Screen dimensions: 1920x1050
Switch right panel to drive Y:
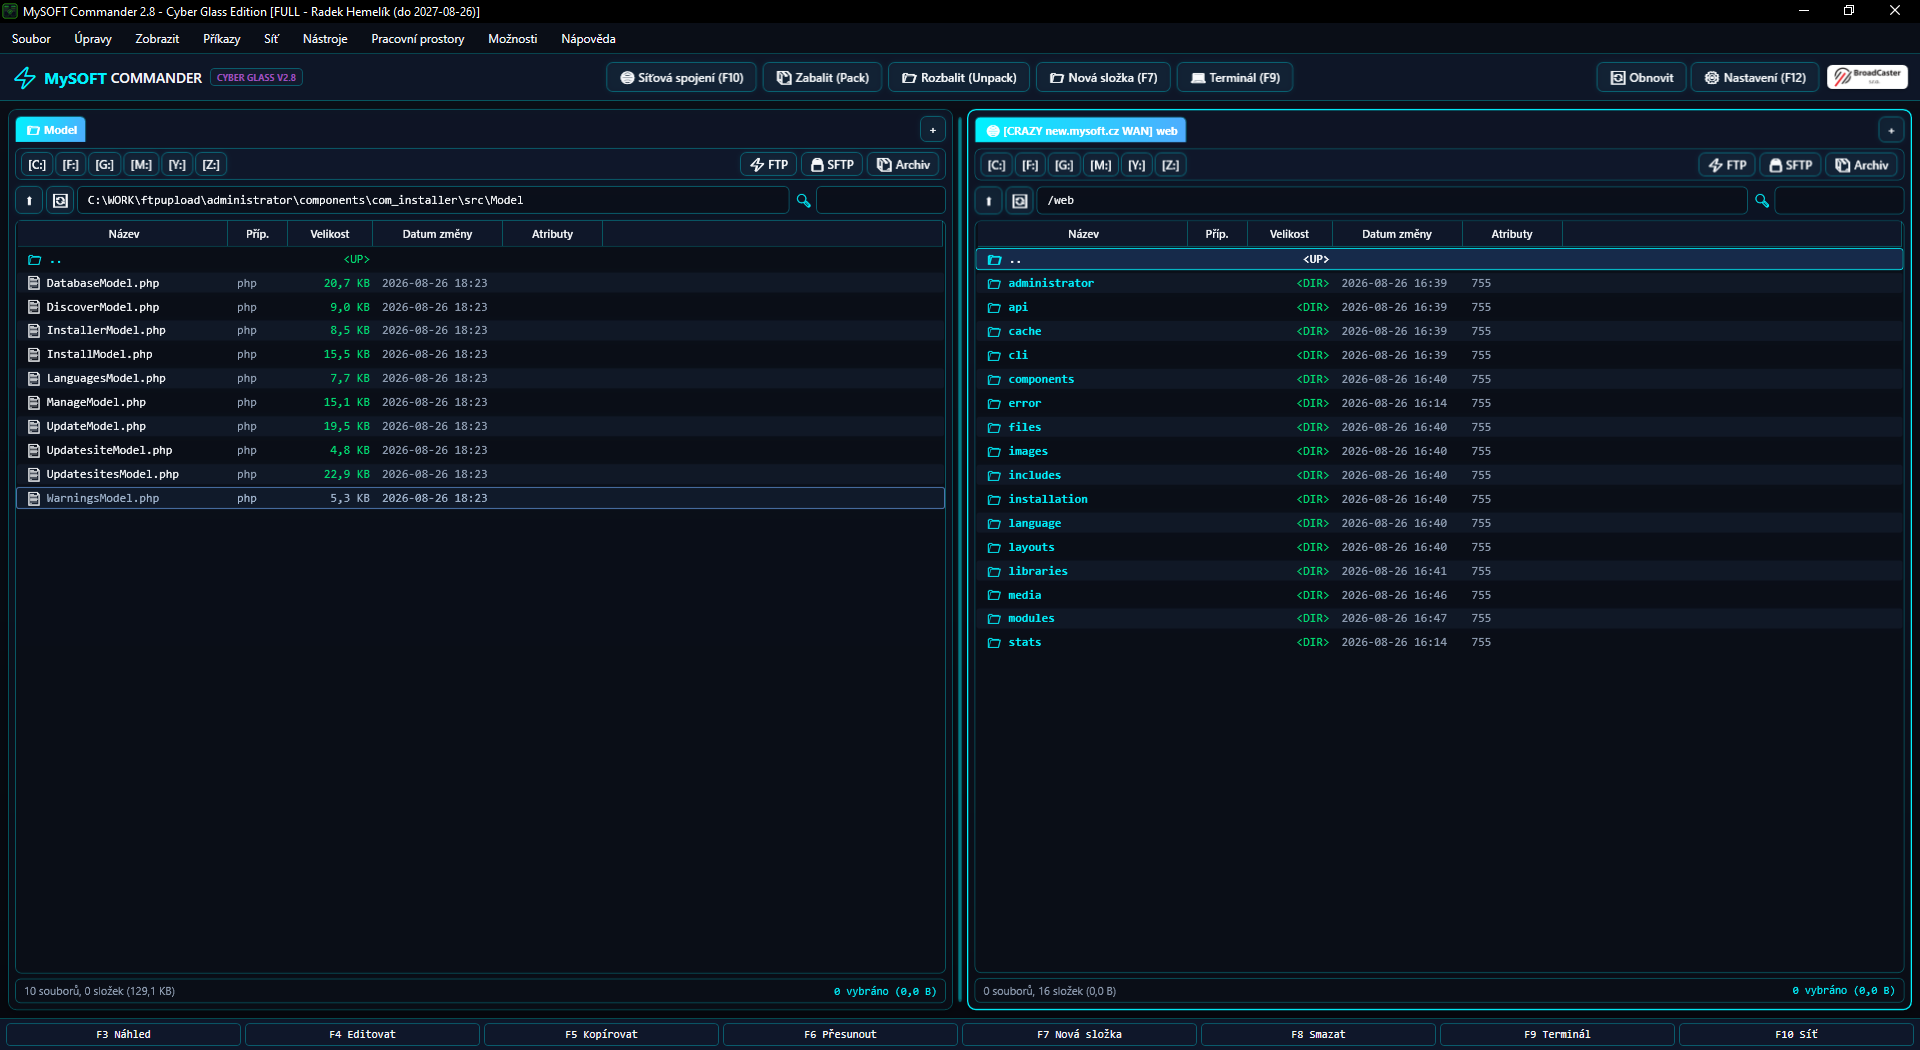[1137, 165]
